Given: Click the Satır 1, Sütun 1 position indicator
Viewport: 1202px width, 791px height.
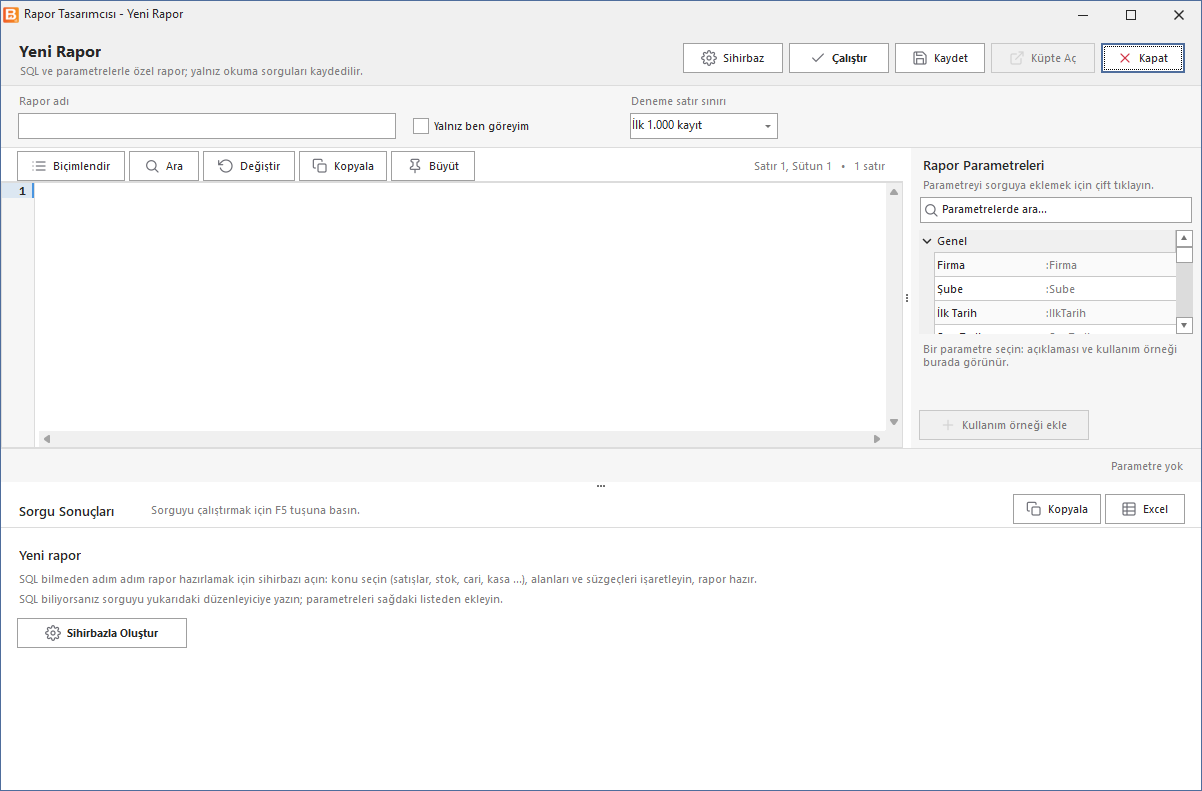Looking at the screenshot, I should [x=793, y=166].
